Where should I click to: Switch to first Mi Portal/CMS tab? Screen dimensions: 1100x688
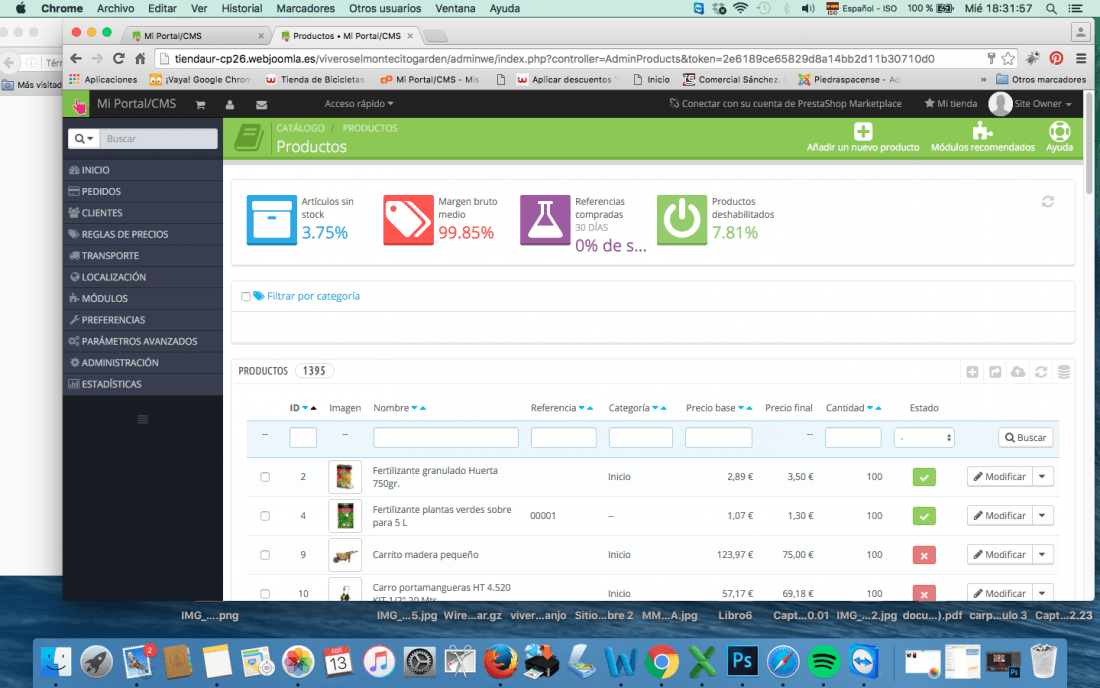pyautogui.click(x=196, y=35)
